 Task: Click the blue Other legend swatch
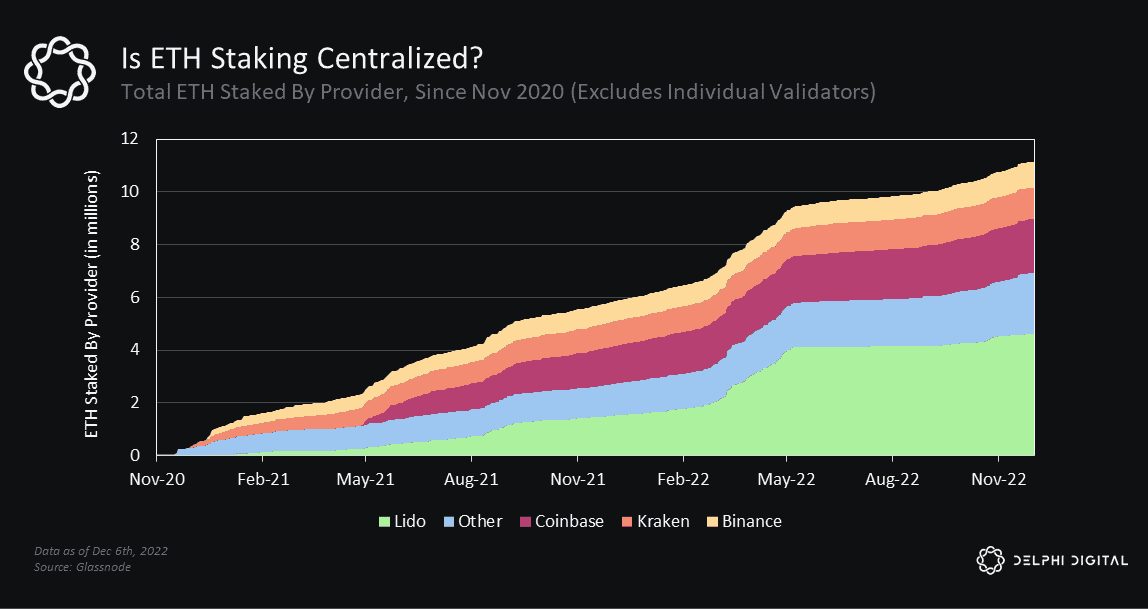pyautogui.click(x=449, y=522)
